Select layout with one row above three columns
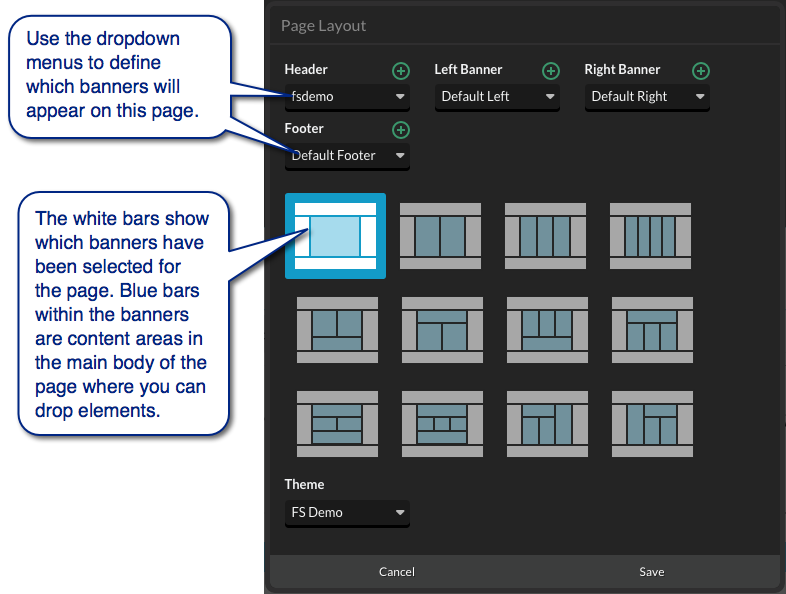The image size is (786, 594). pos(652,330)
